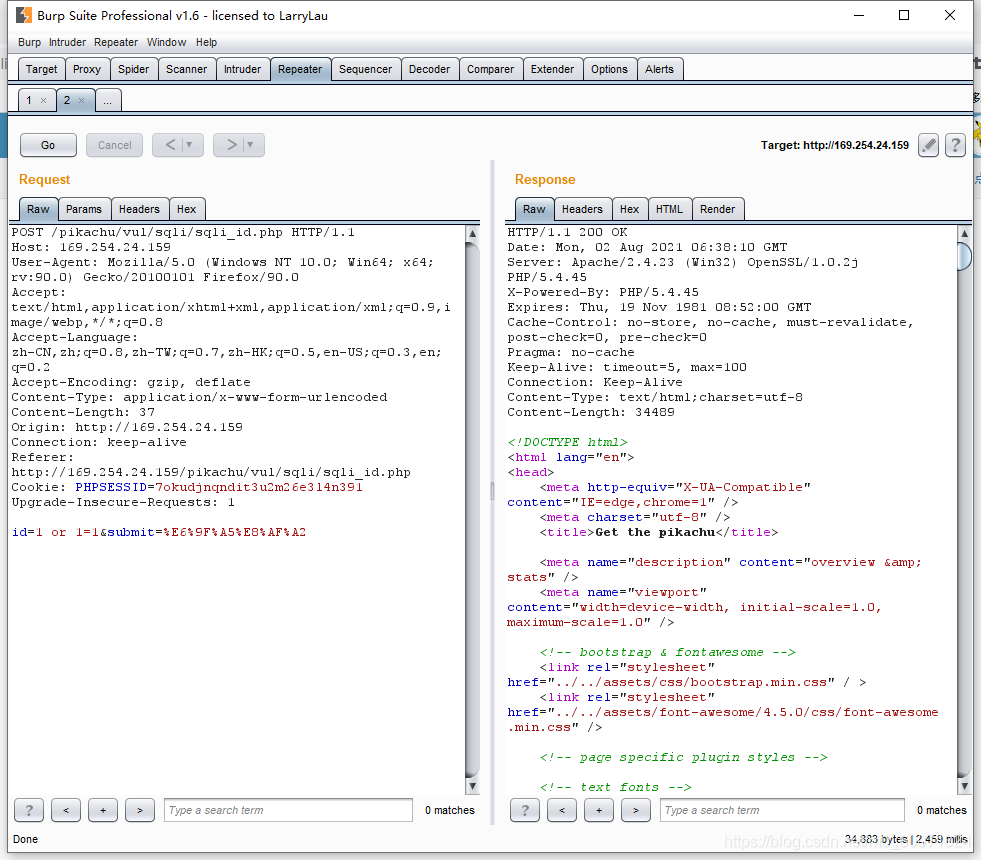
Task: Focus the request search term field
Action: click(288, 810)
